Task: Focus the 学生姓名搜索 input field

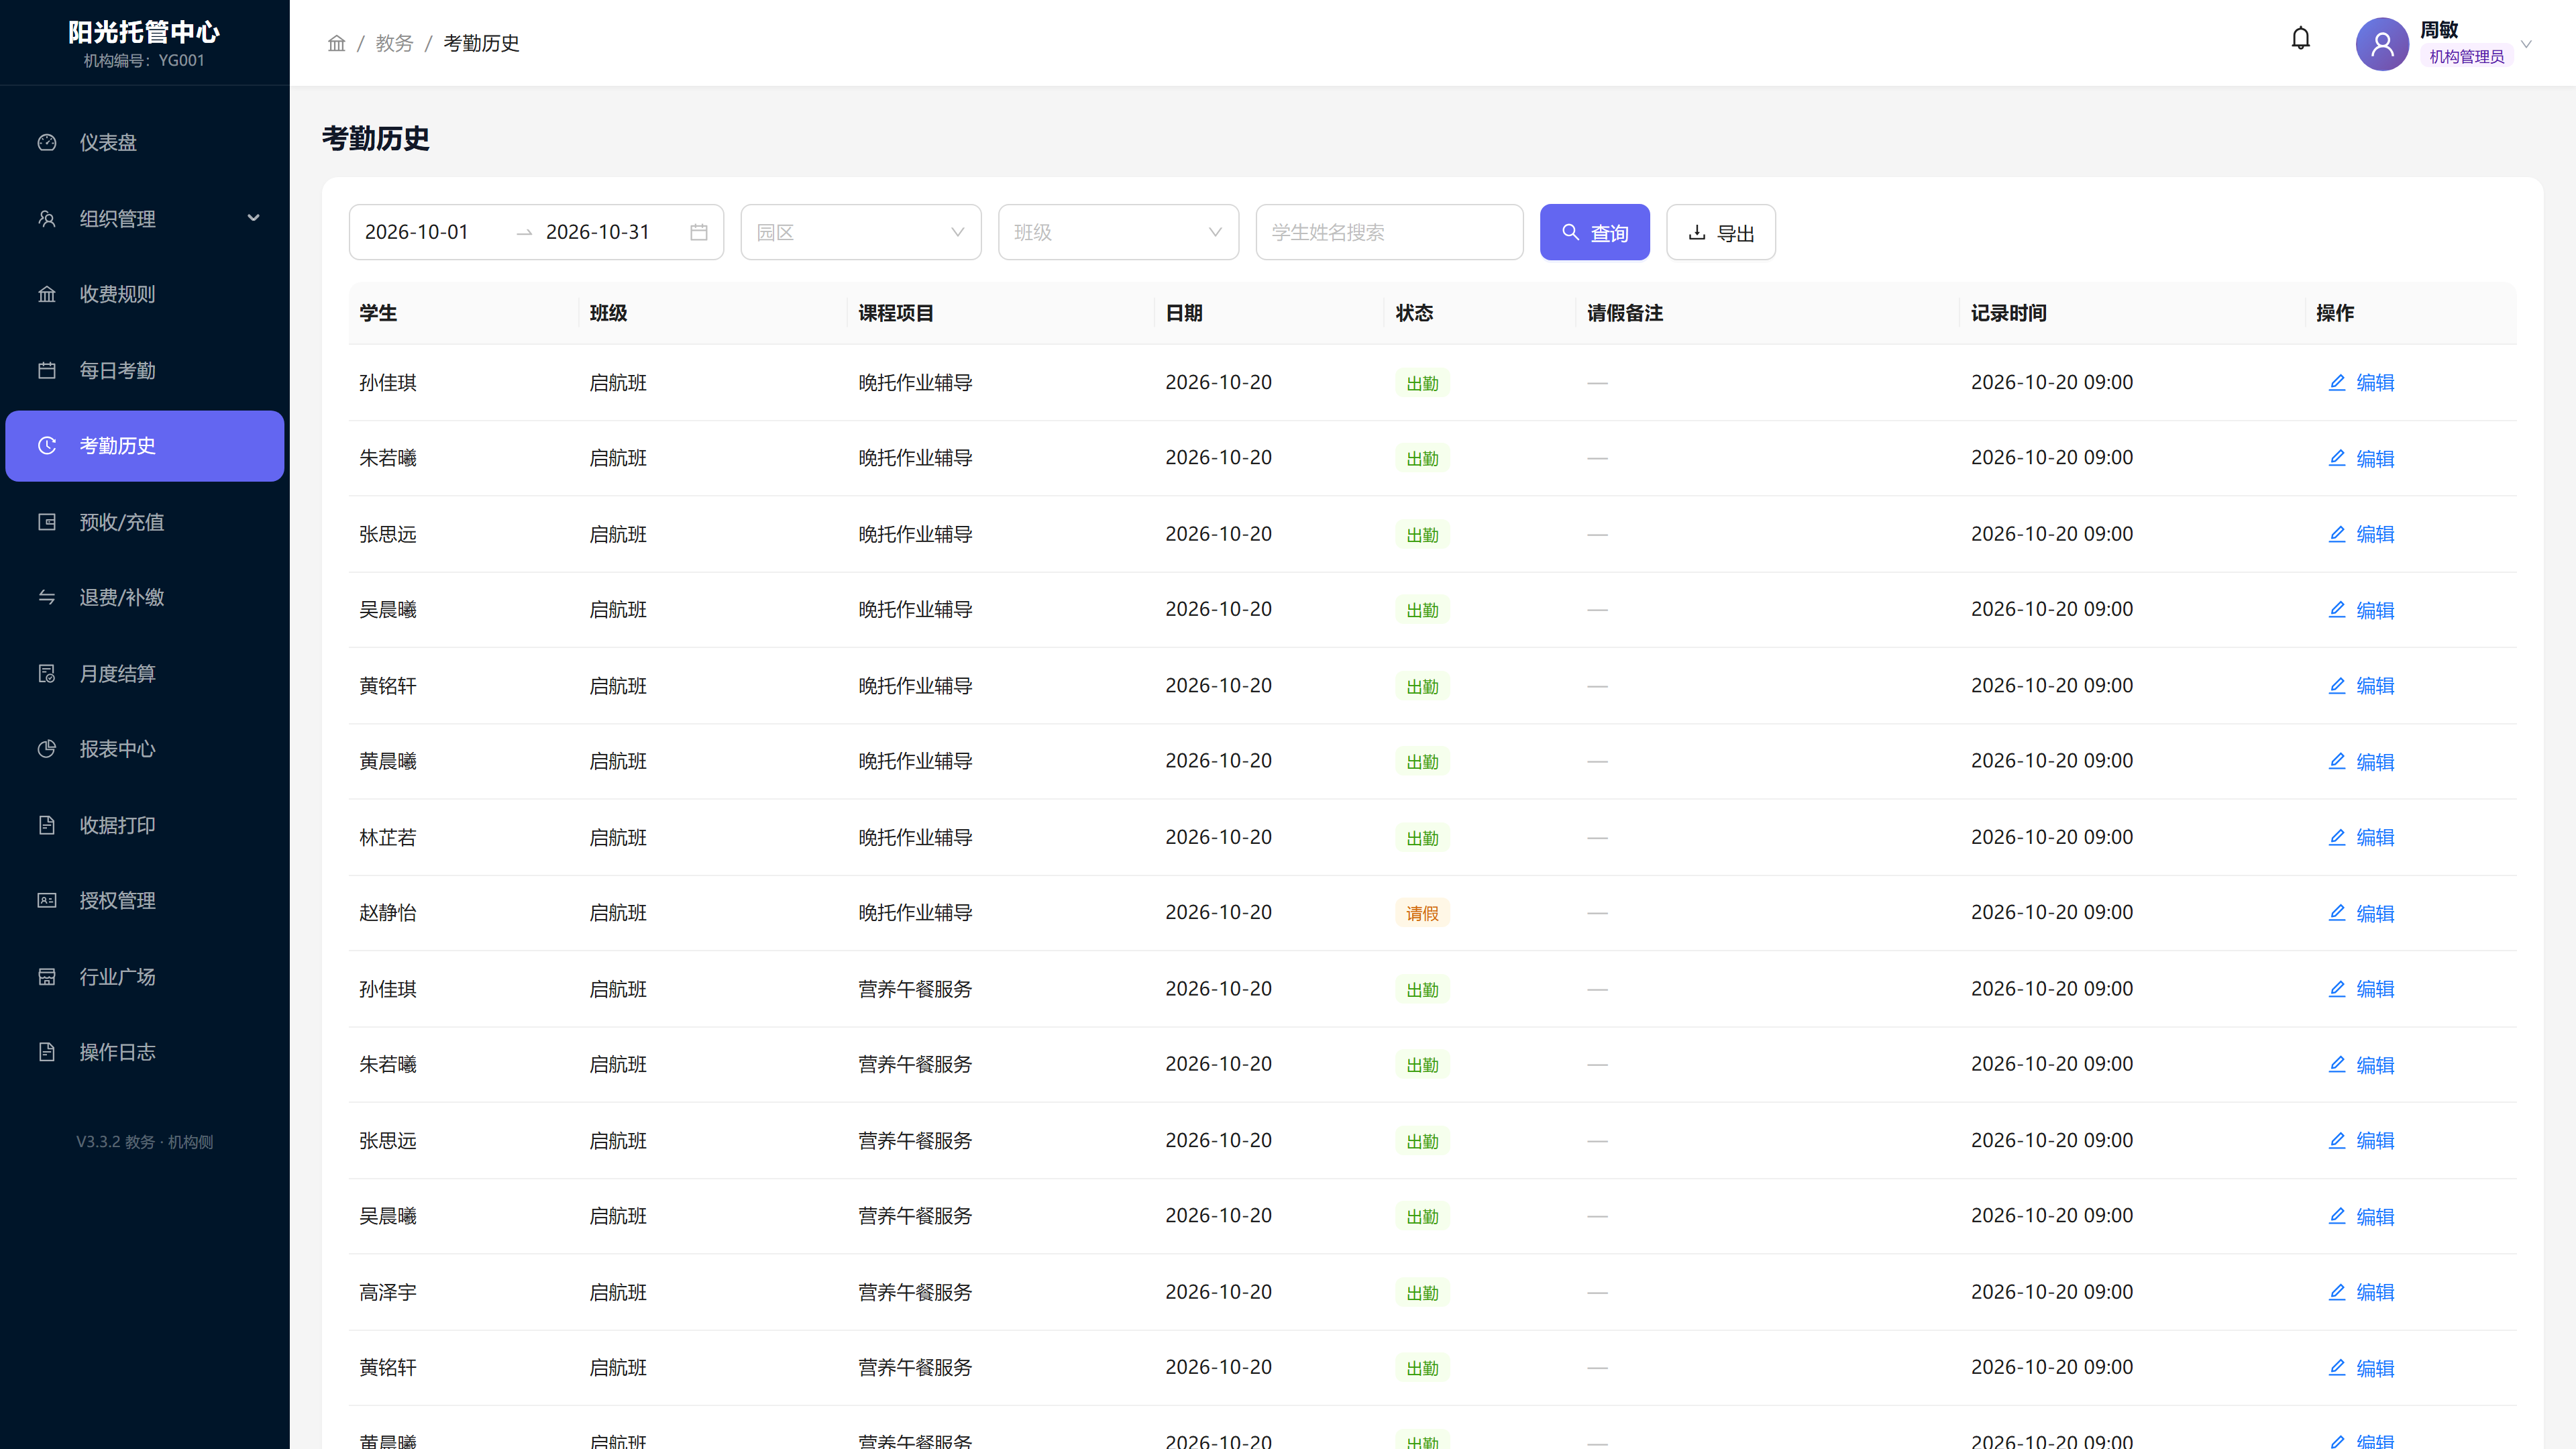Action: click(x=1389, y=232)
